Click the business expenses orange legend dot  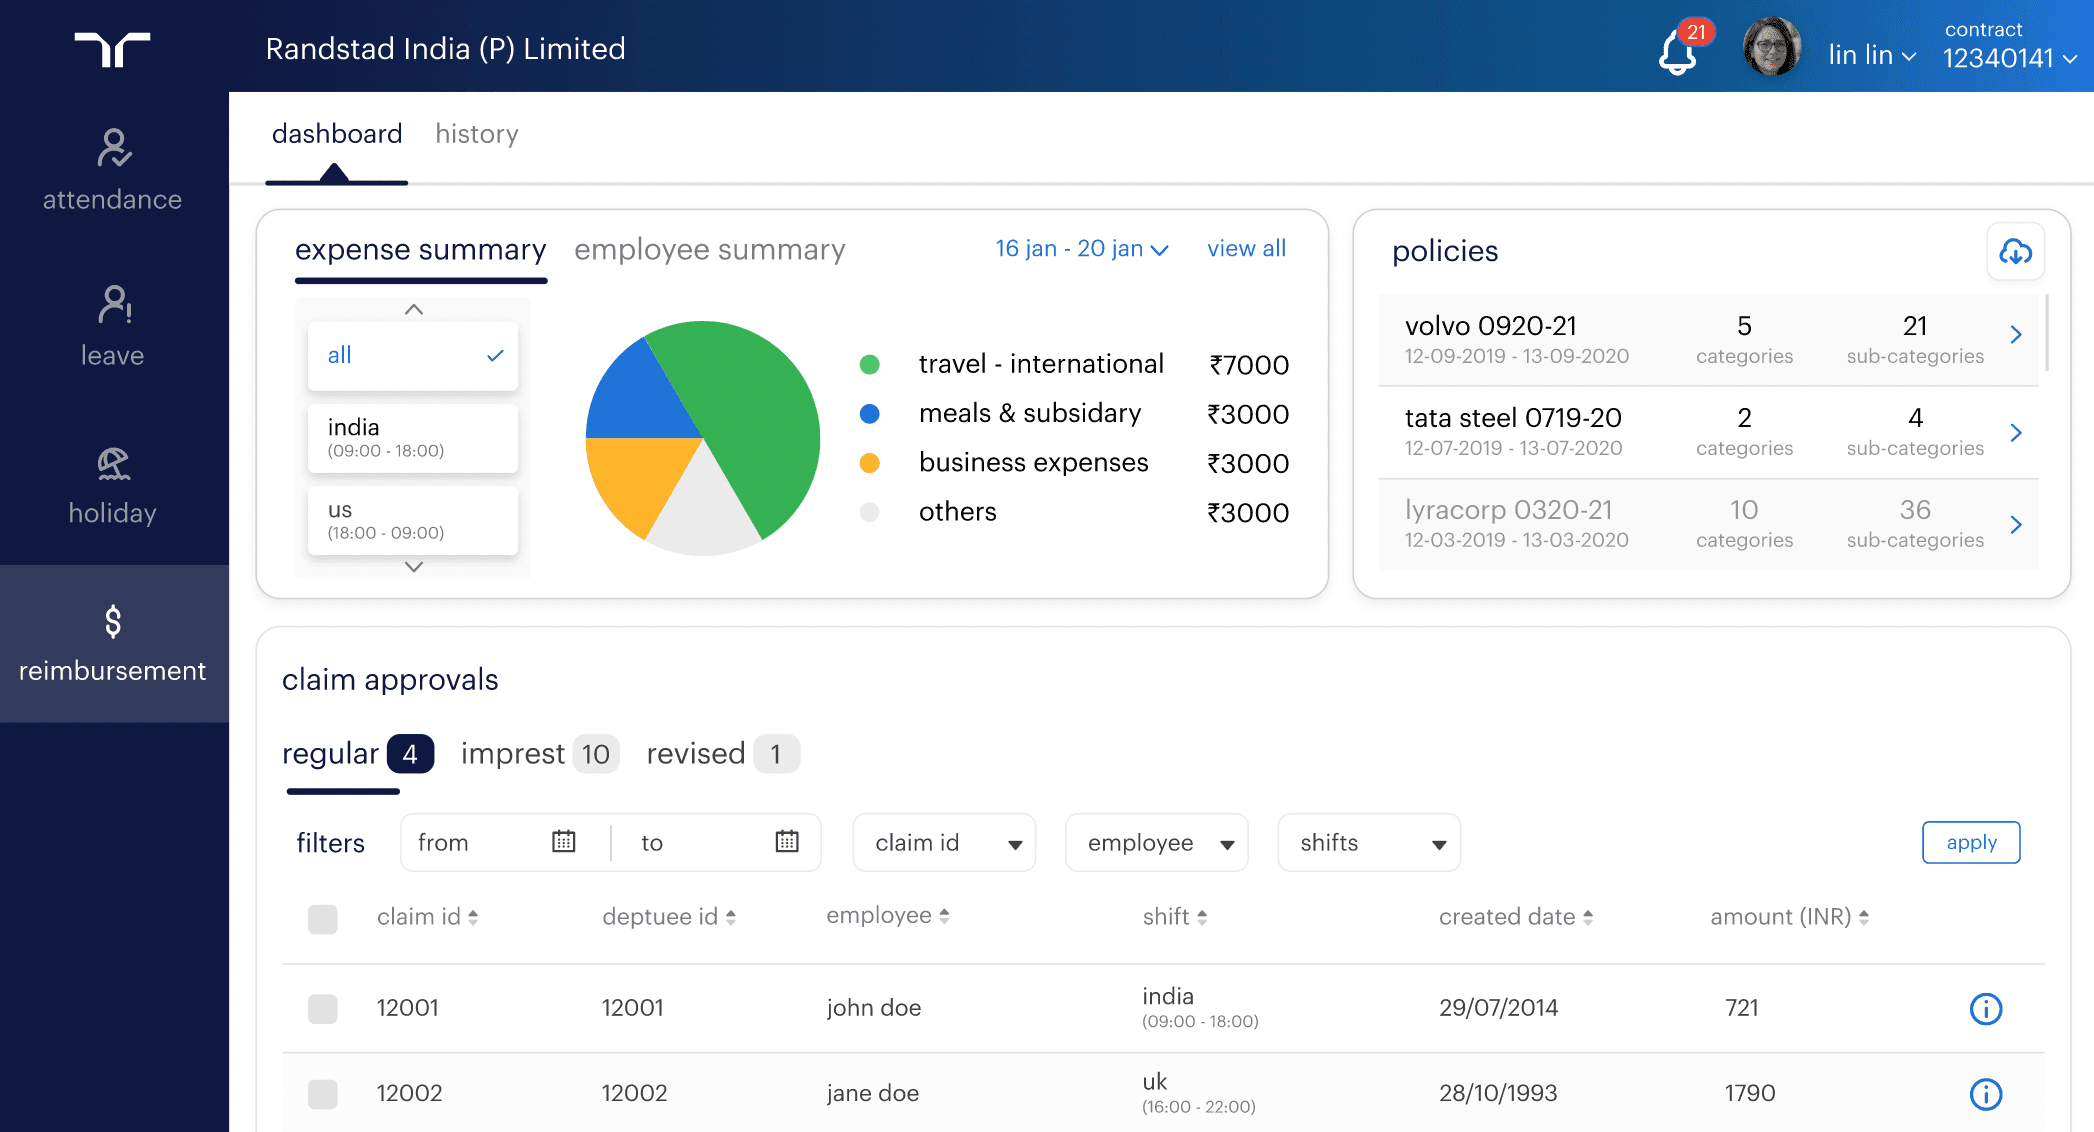[870, 463]
